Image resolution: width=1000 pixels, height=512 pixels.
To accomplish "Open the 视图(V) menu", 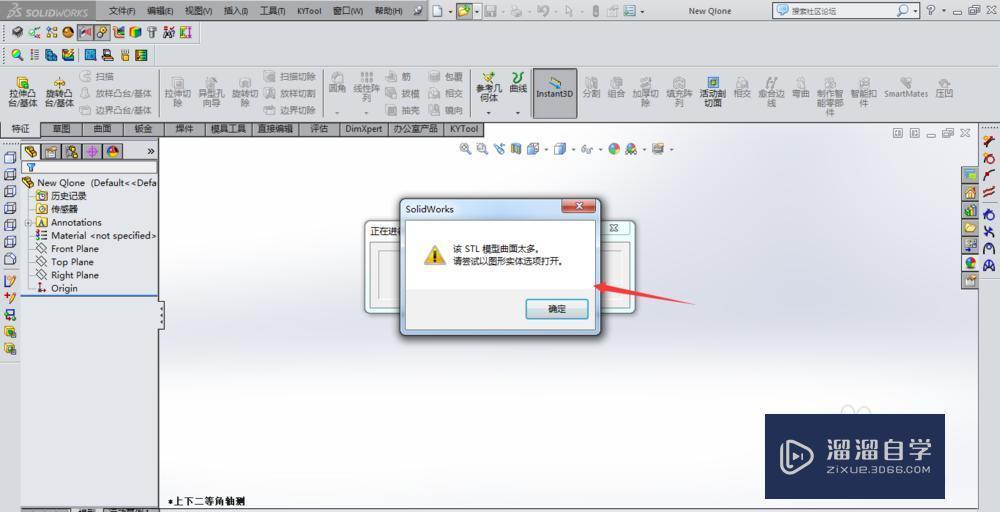I will click(198, 11).
